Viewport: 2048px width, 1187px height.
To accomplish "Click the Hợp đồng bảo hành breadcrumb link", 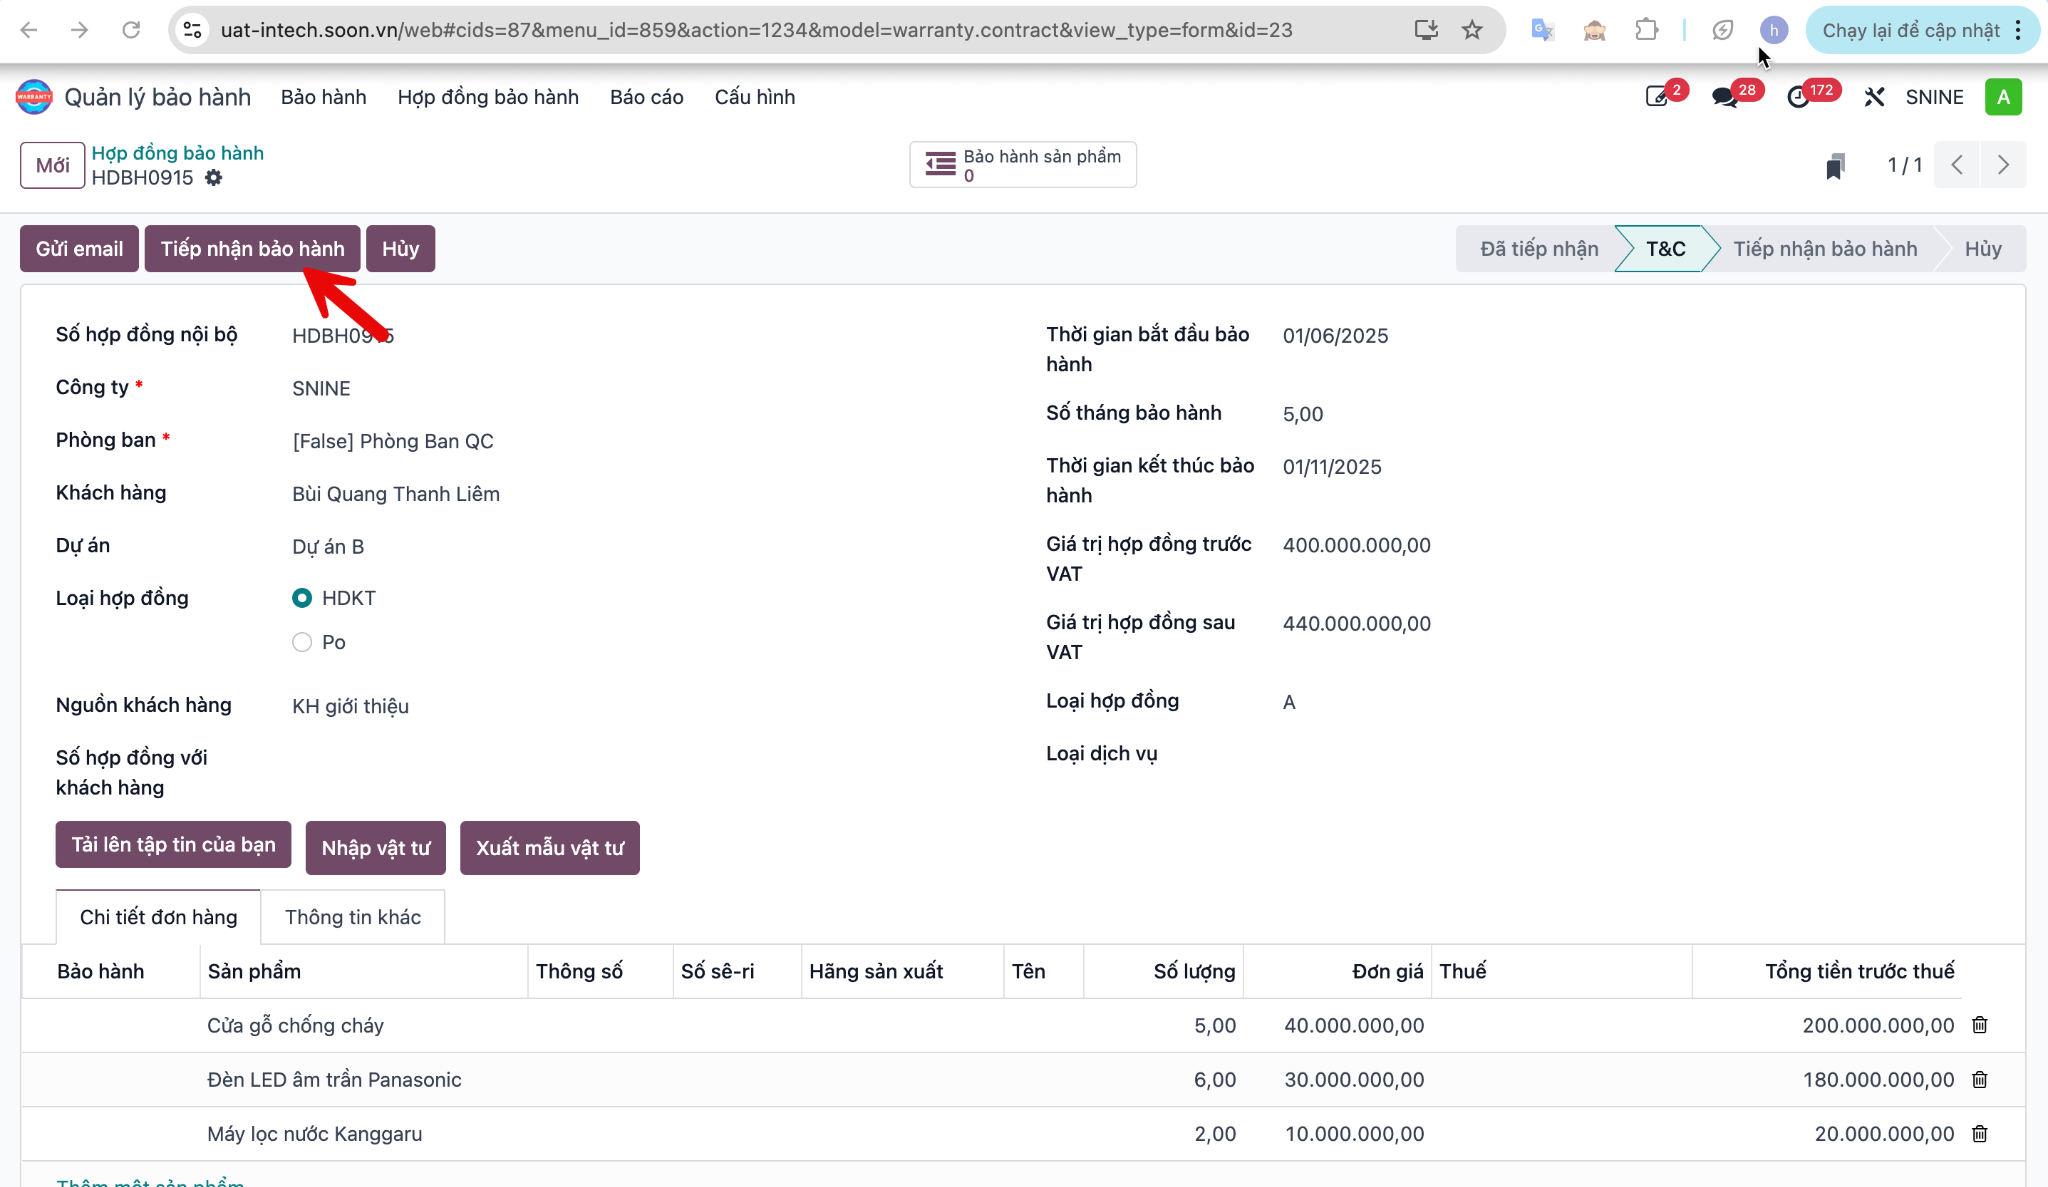I will pyautogui.click(x=178, y=153).
